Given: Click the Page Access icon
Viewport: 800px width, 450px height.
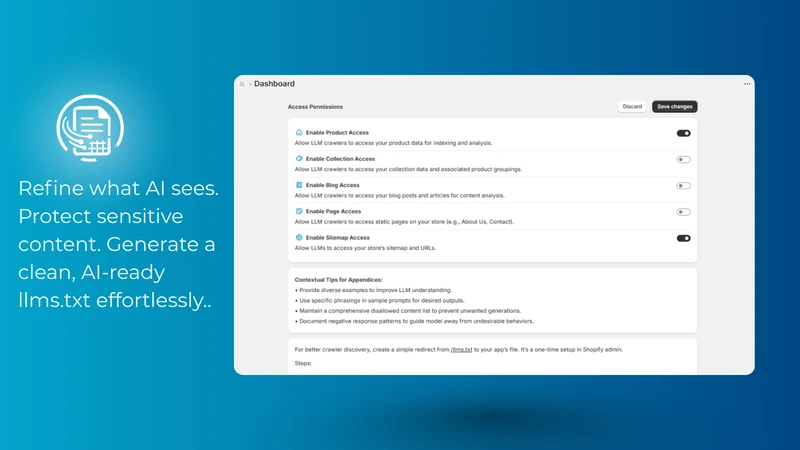Looking at the screenshot, I should [299, 211].
